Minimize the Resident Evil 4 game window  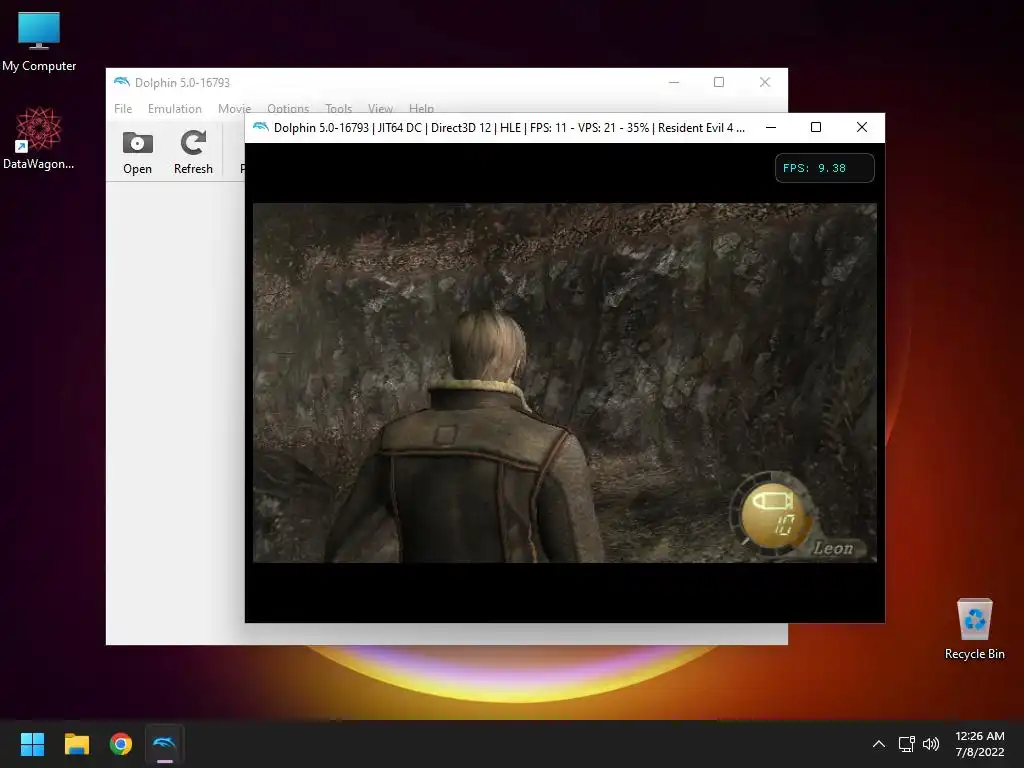click(771, 127)
